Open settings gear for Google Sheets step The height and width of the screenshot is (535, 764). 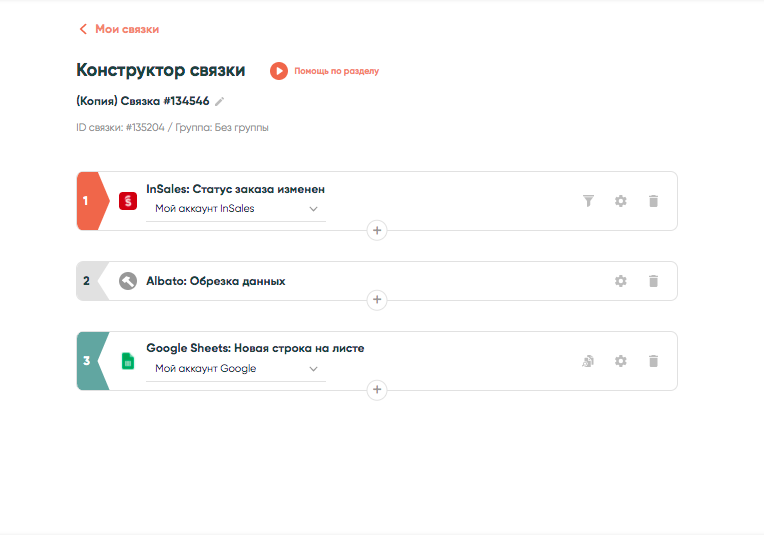(621, 361)
